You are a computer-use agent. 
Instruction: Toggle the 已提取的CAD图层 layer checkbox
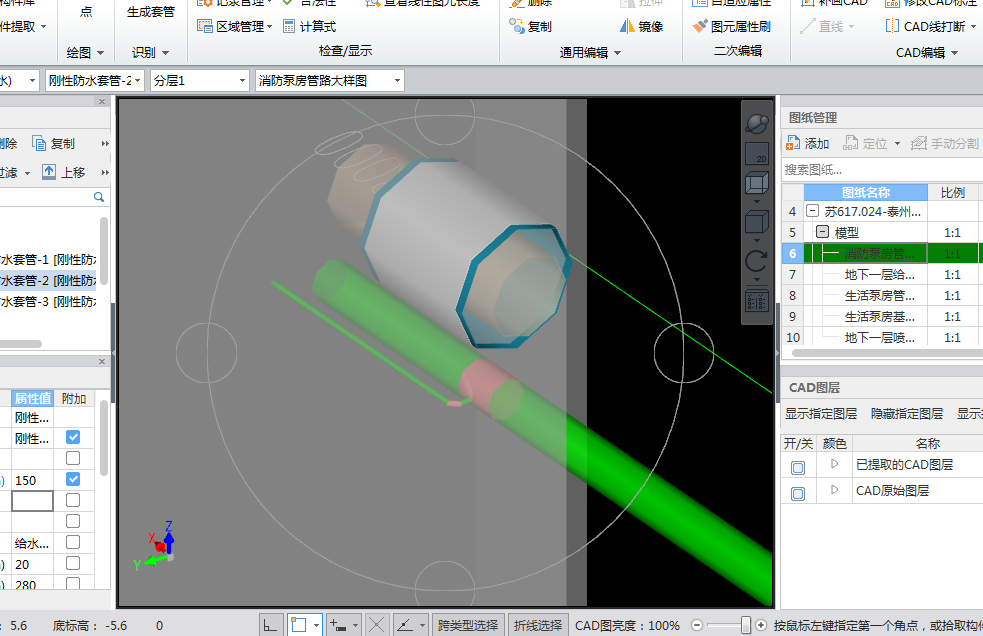(x=798, y=467)
